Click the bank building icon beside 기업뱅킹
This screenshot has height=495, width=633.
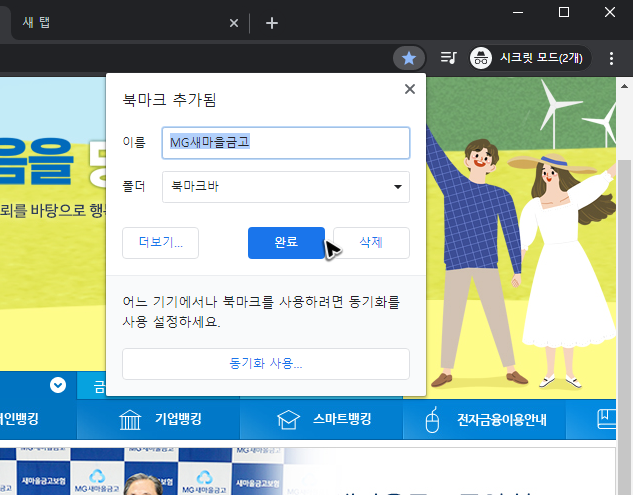130,419
